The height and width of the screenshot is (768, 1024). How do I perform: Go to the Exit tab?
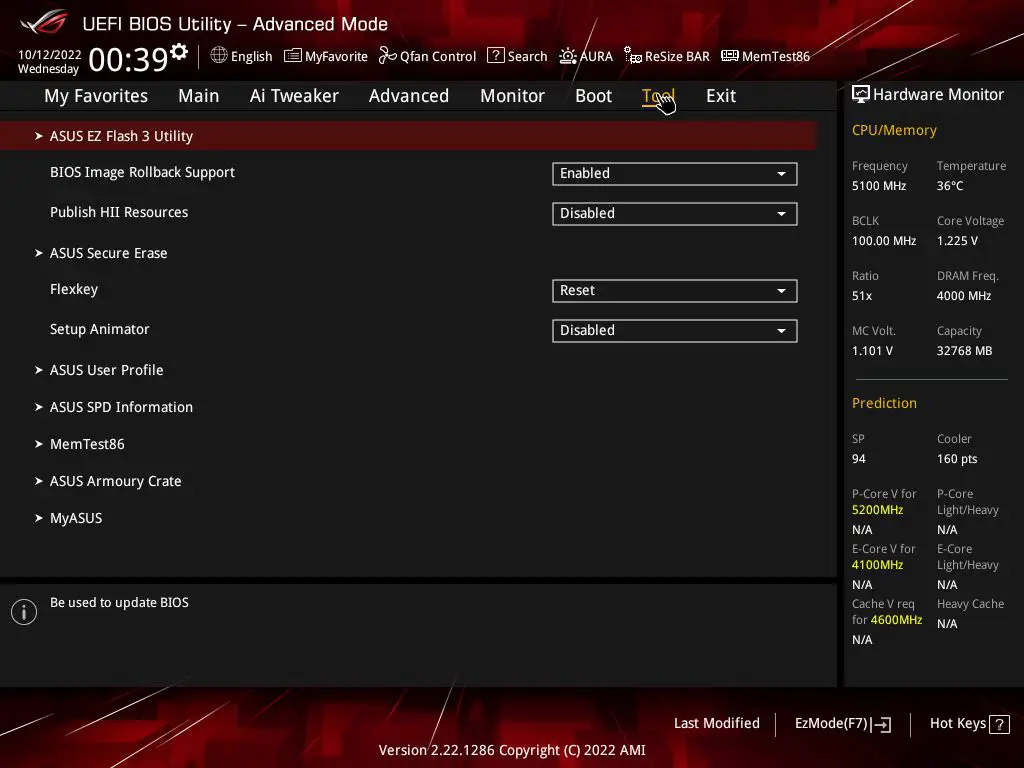[721, 96]
